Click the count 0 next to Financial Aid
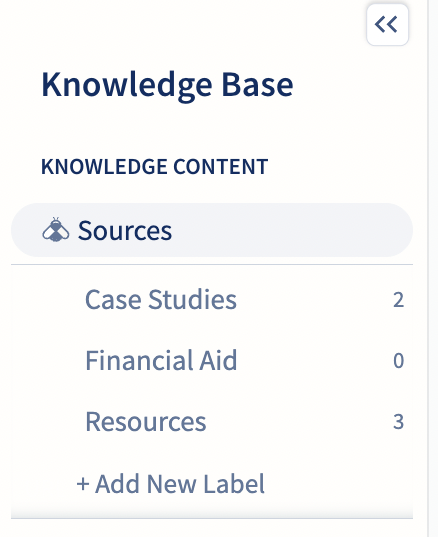 pyautogui.click(x=398, y=361)
